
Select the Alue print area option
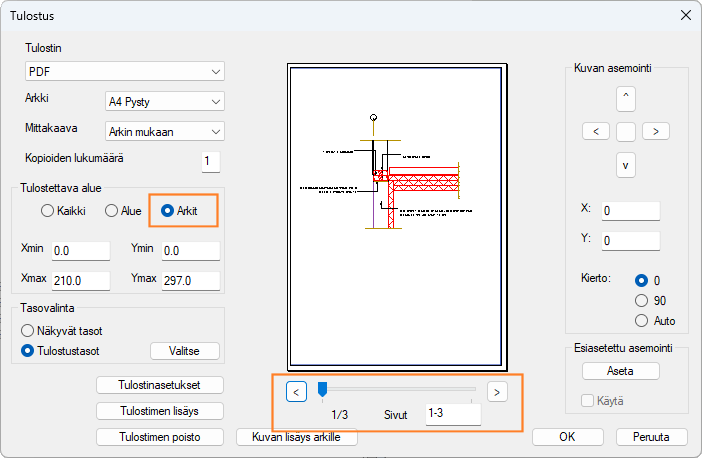(x=112, y=211)
